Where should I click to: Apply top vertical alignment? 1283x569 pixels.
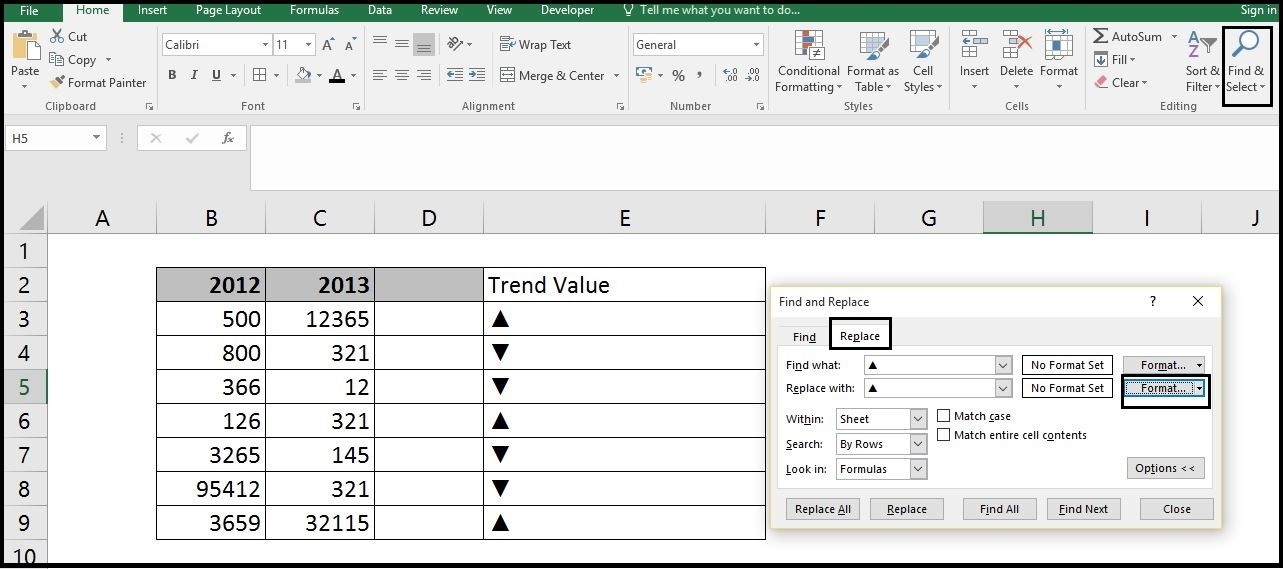tap(380, 44)
